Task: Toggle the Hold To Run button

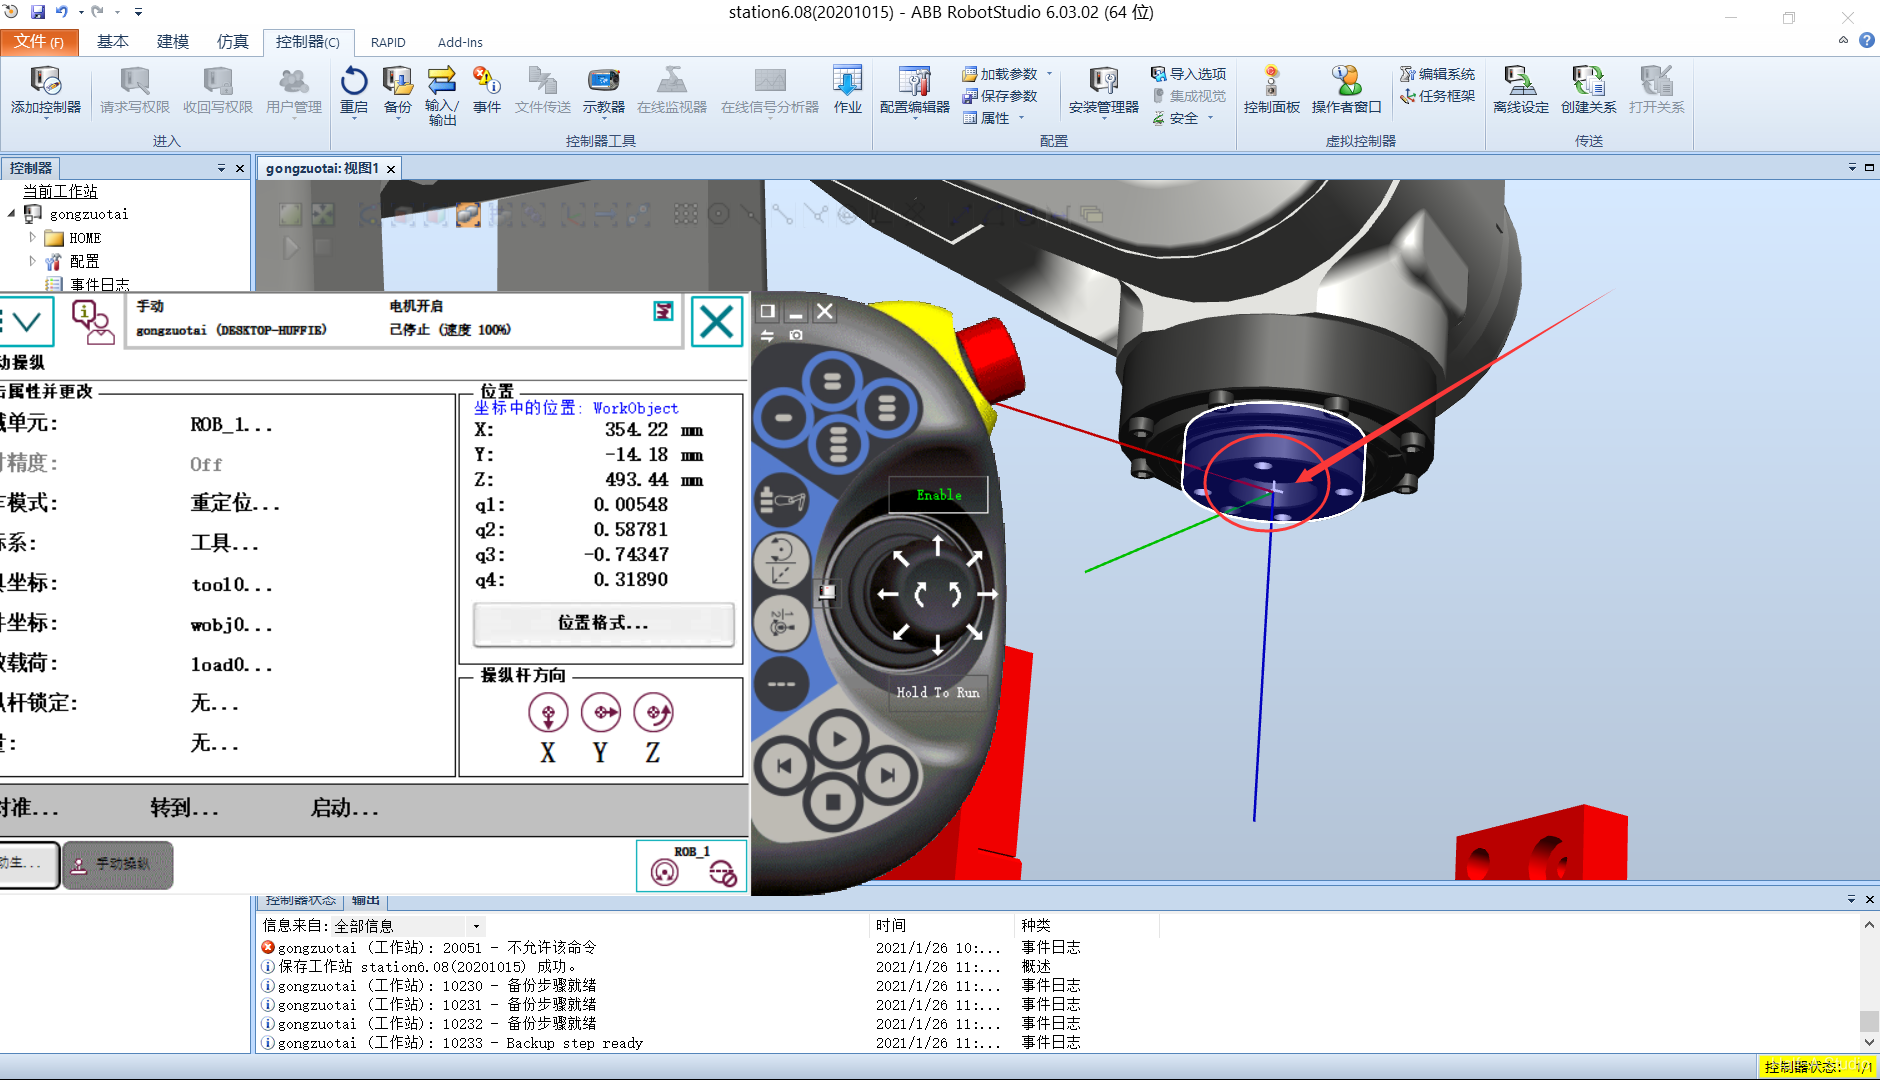Action: pos(938,692)
